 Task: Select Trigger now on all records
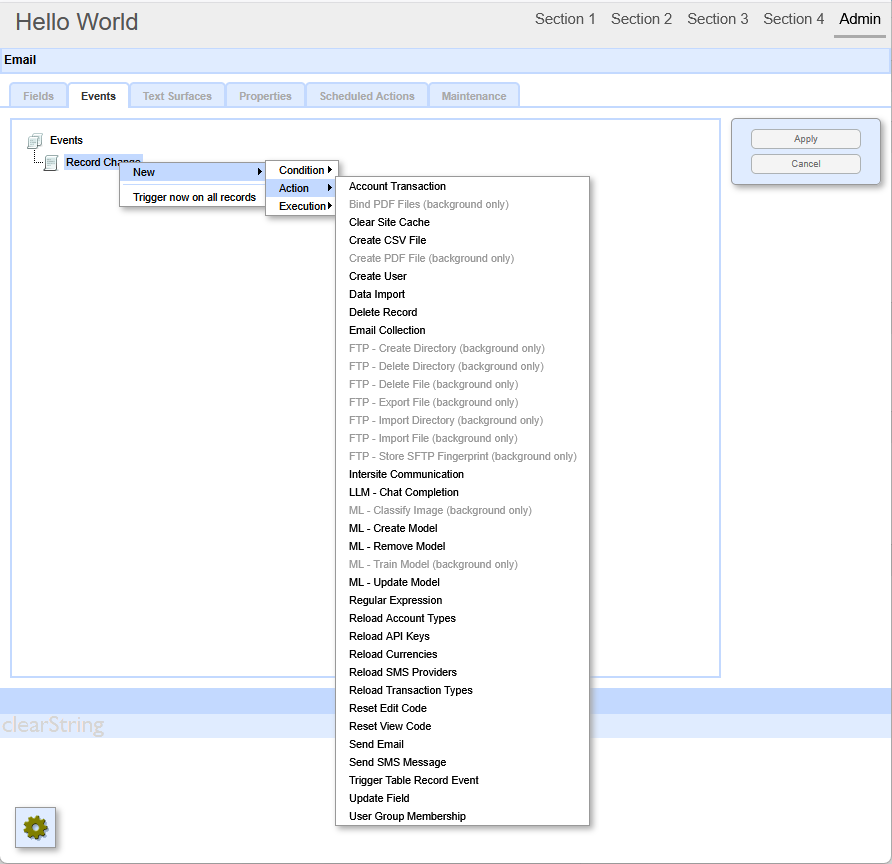[x=194, y=197]
